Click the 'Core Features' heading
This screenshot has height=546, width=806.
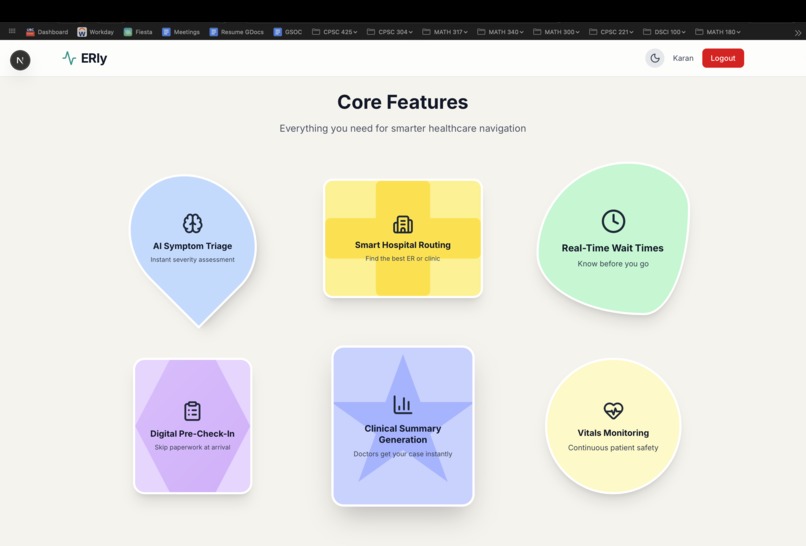pos(402,102)
